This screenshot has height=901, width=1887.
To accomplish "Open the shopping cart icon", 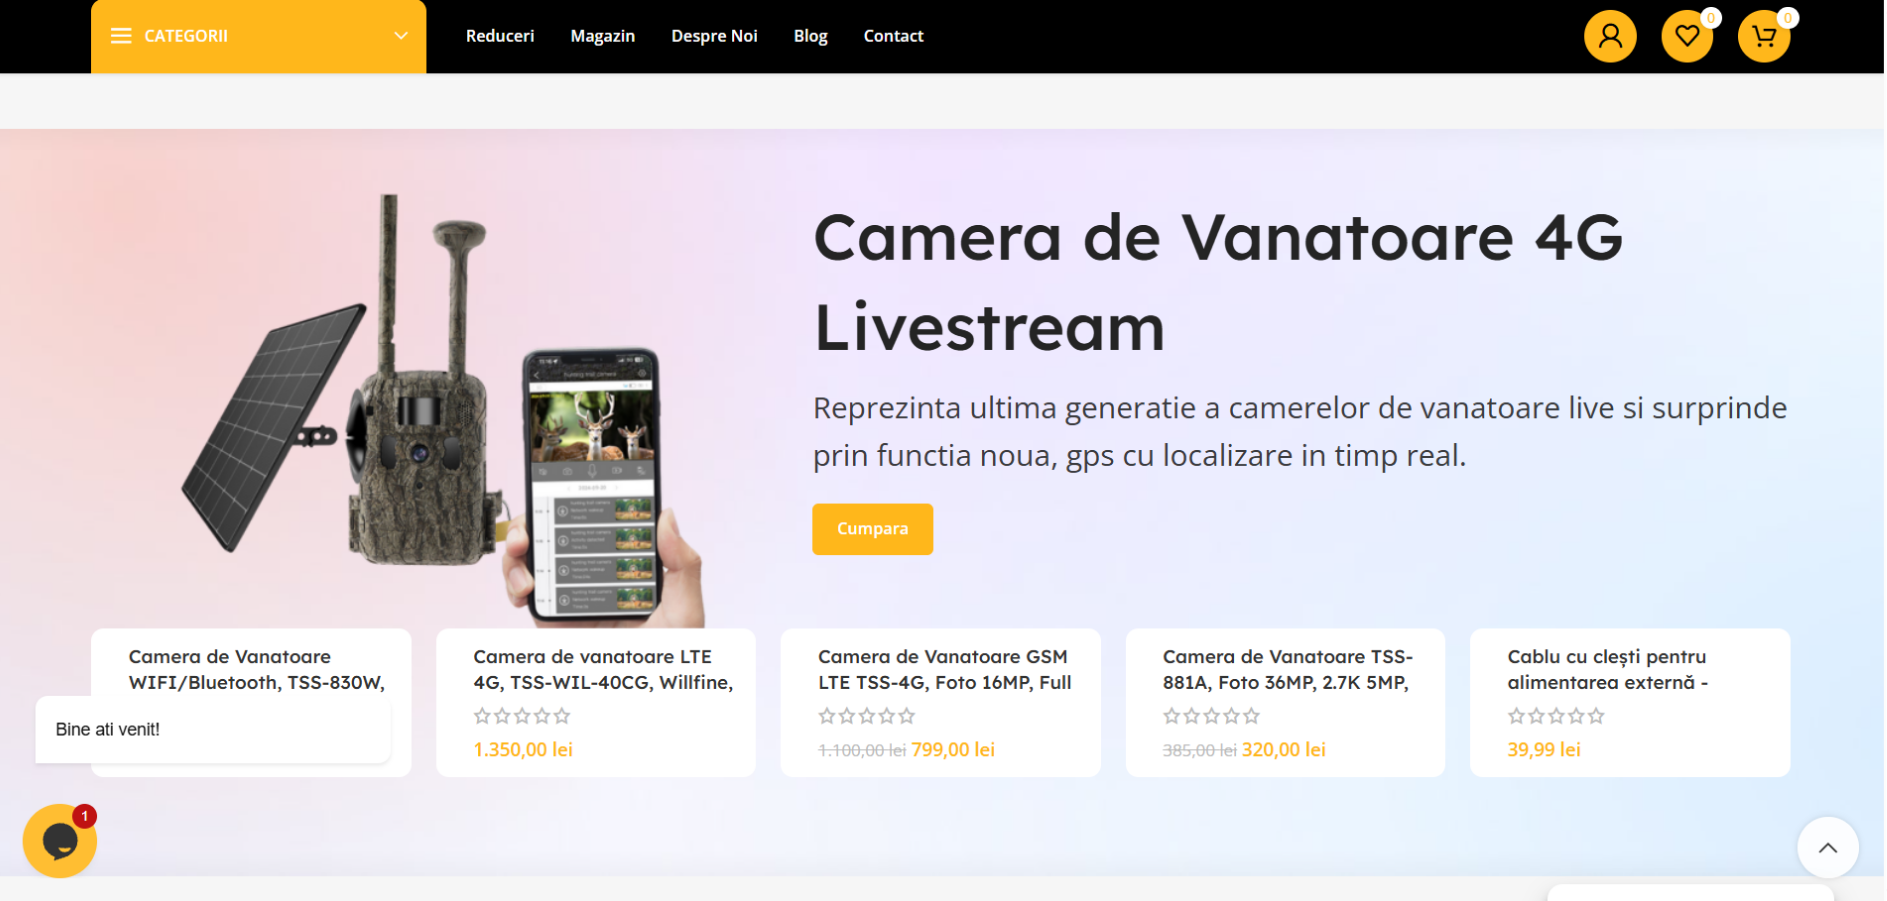I will [1766, 36].
